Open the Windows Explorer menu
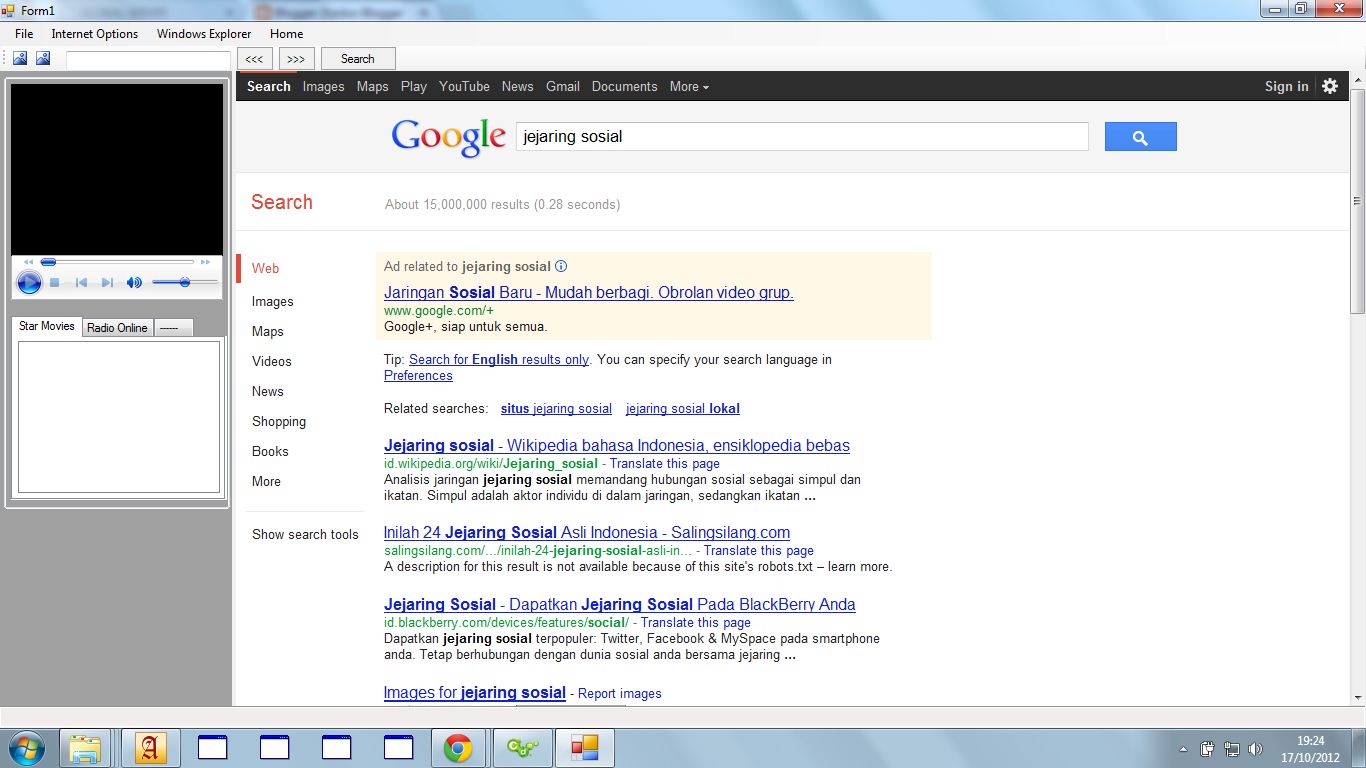 point(204,34)
